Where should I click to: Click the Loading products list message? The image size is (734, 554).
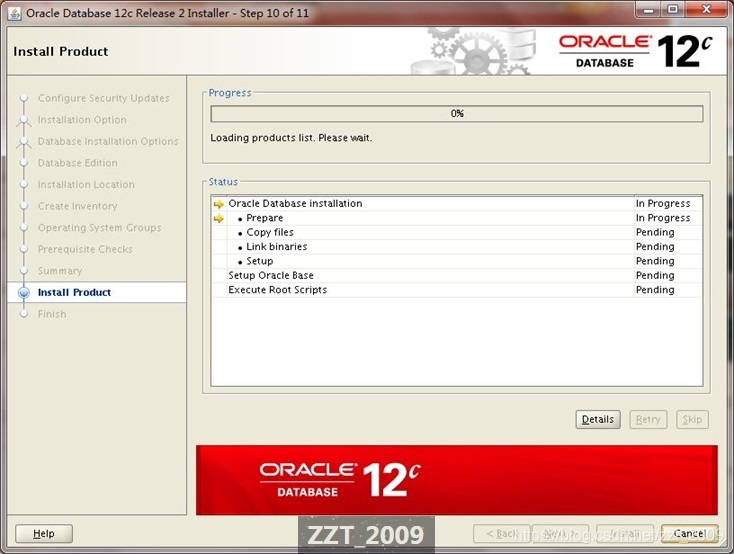pyautogui.click(x=291, y=138)
